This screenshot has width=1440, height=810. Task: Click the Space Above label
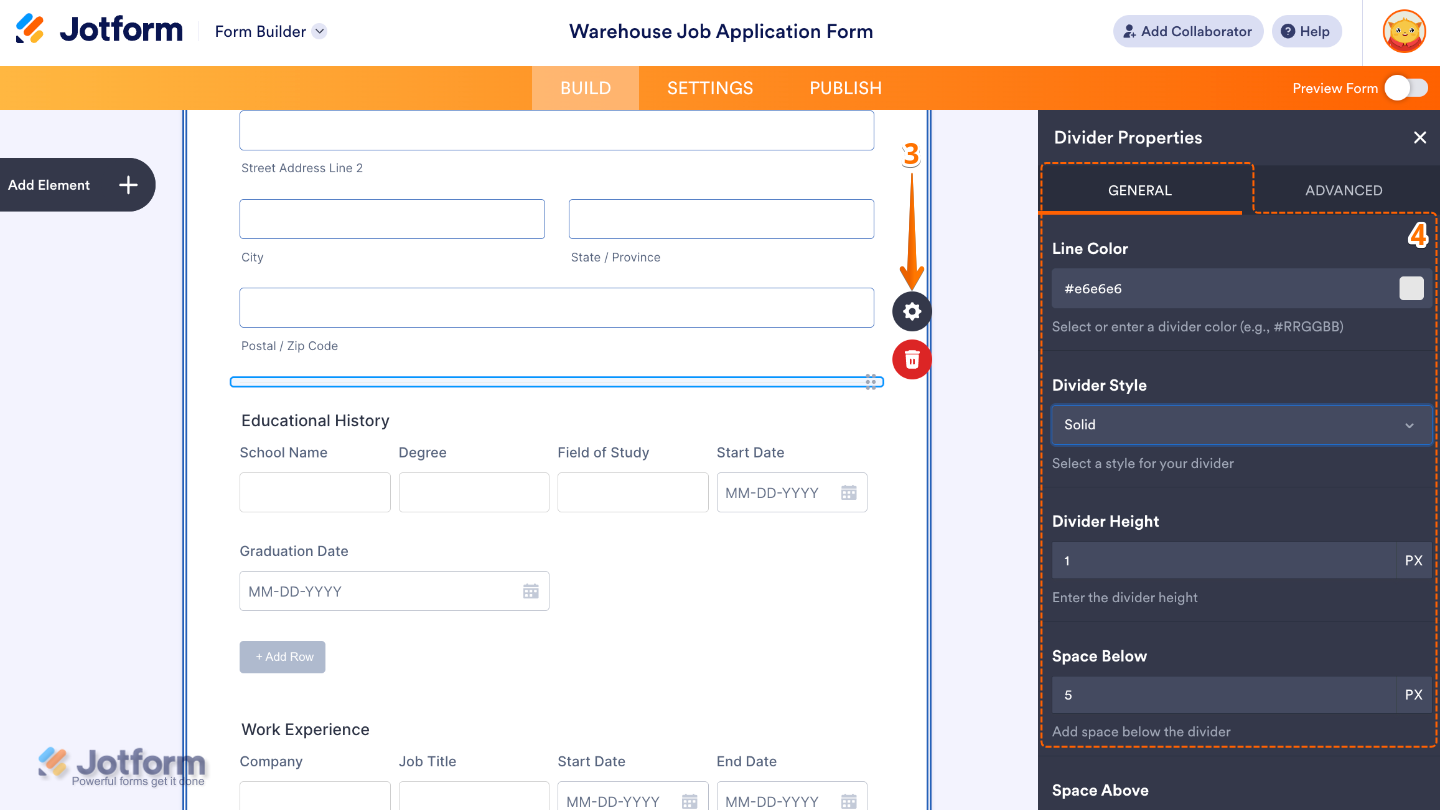pyautogui.click(x=1100, y=790)
